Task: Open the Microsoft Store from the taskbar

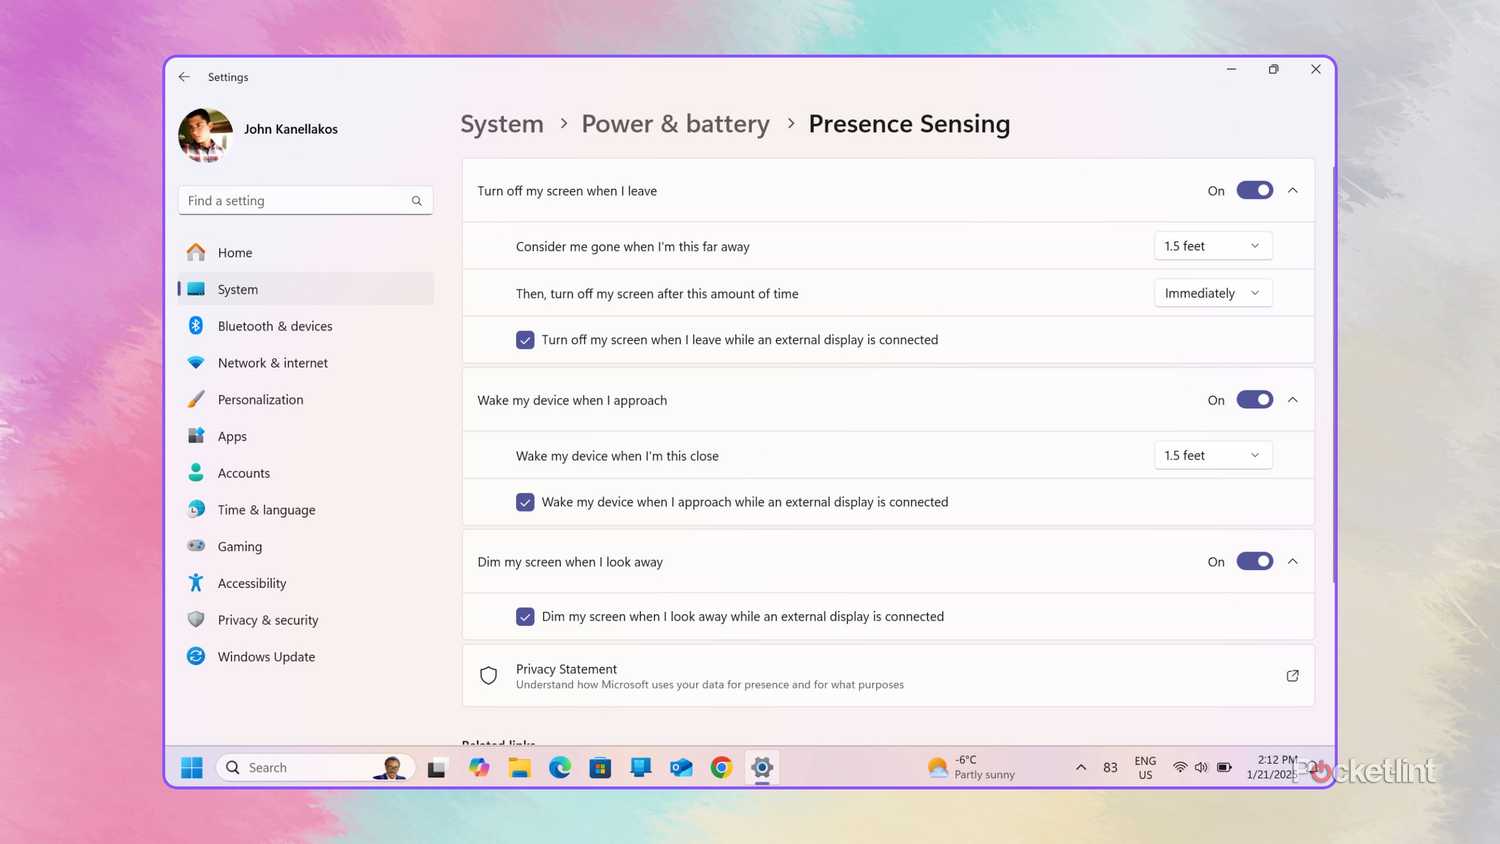Action: [600, 767]
